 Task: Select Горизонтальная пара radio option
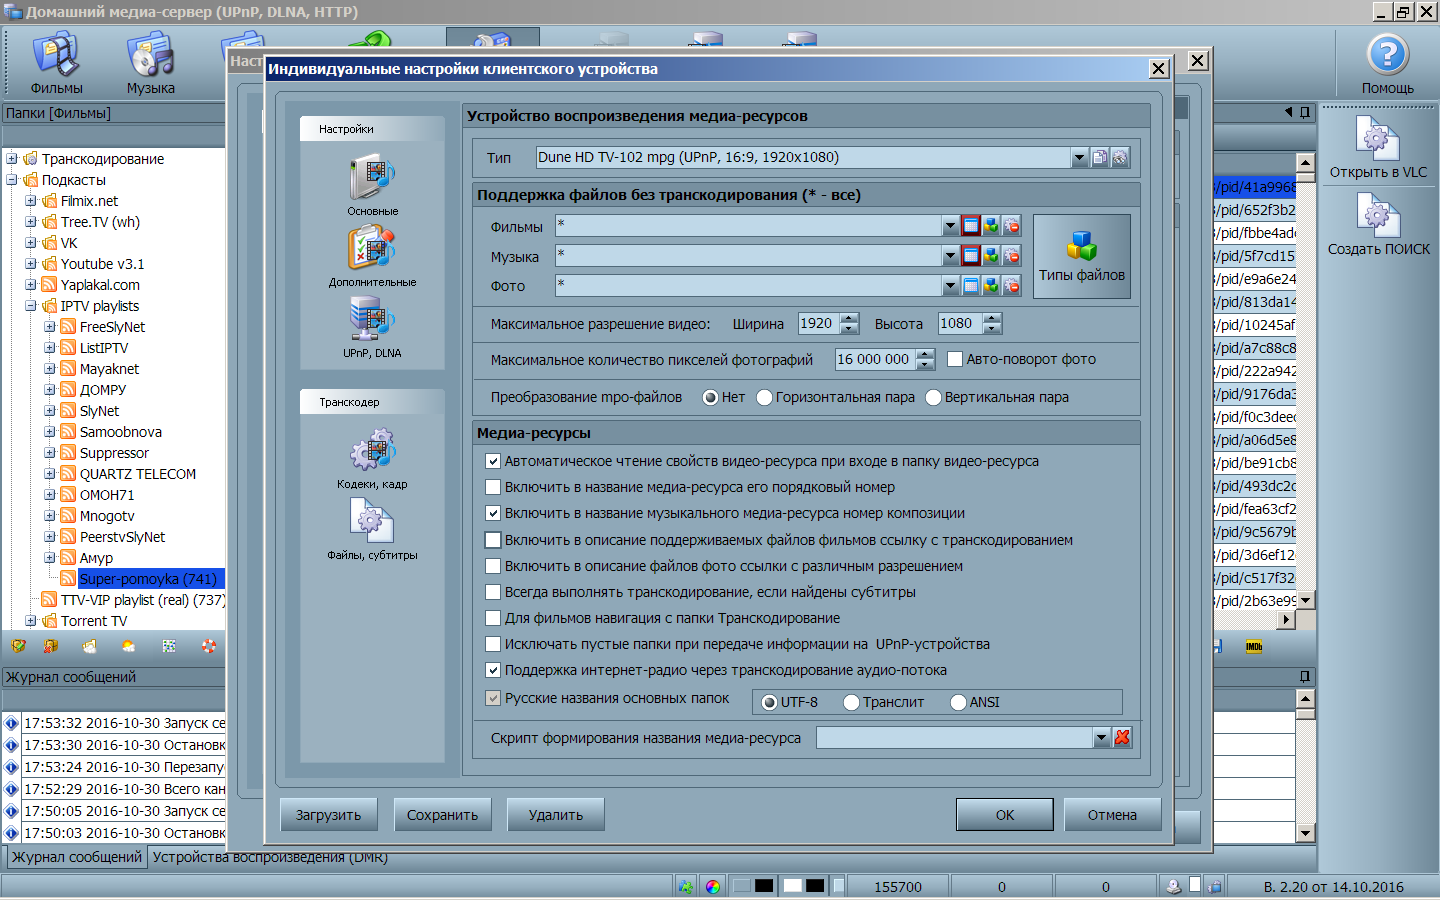point(765,398)
